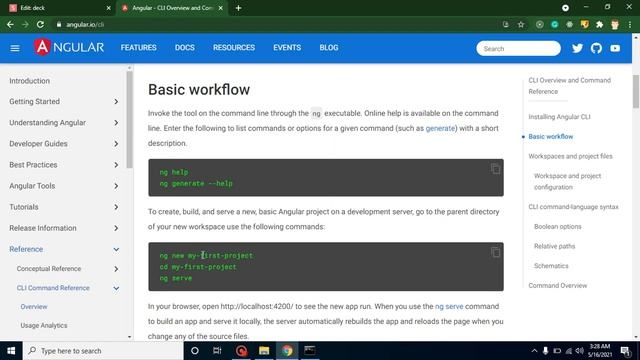Jump to Relative paths section
The image size is (640, 360).
tap(554, 246)
